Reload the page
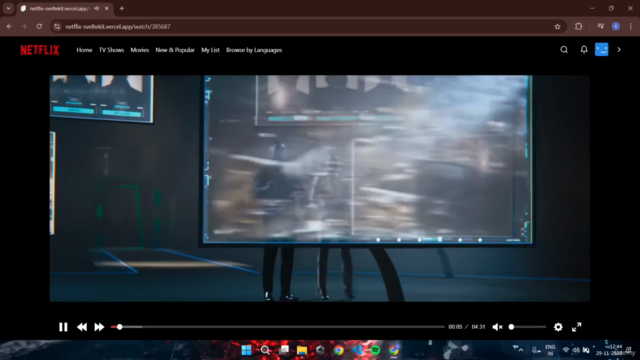Screen dimensions: 640x360 39,27
